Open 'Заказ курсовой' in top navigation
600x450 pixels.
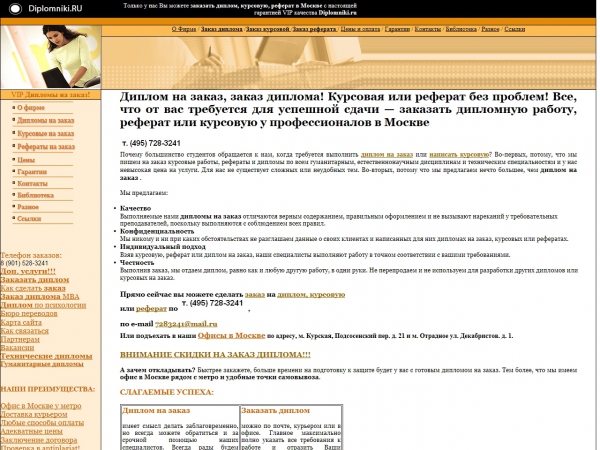(x=267, y=29)
